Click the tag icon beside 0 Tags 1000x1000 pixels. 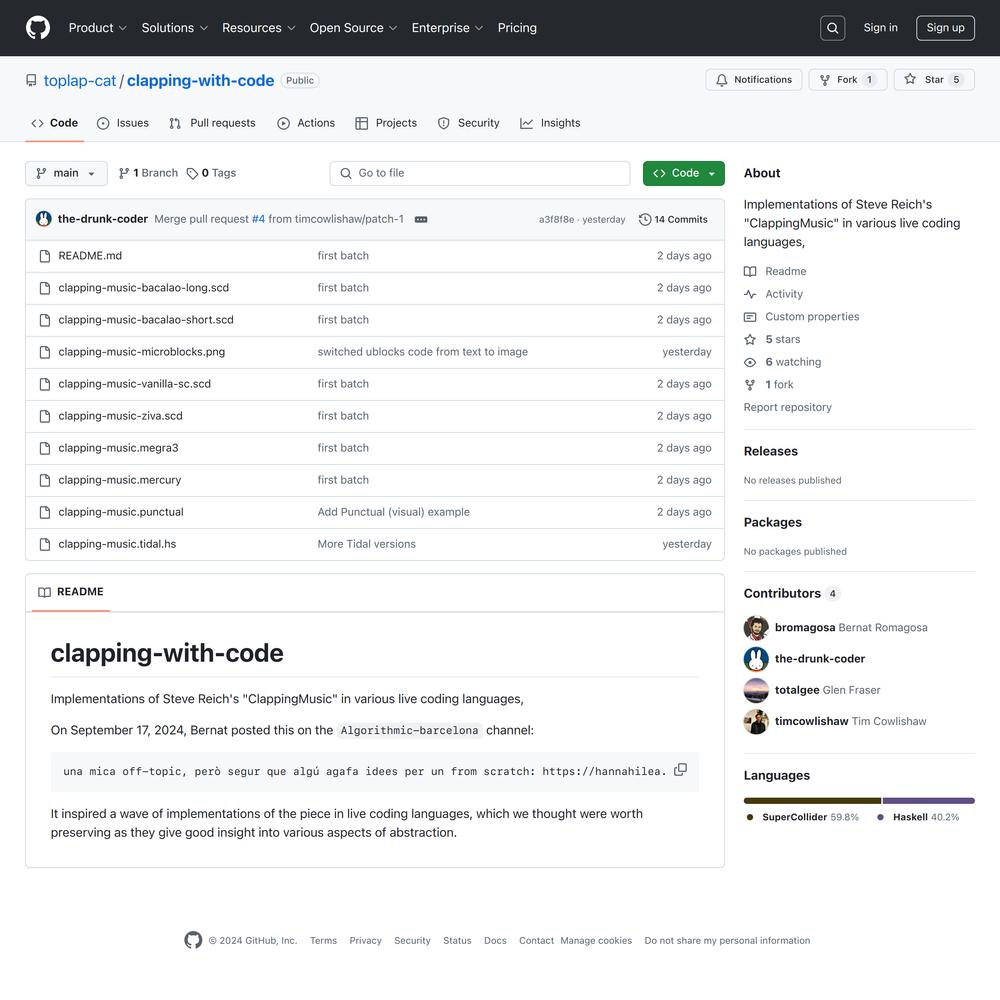pos(192,173)
